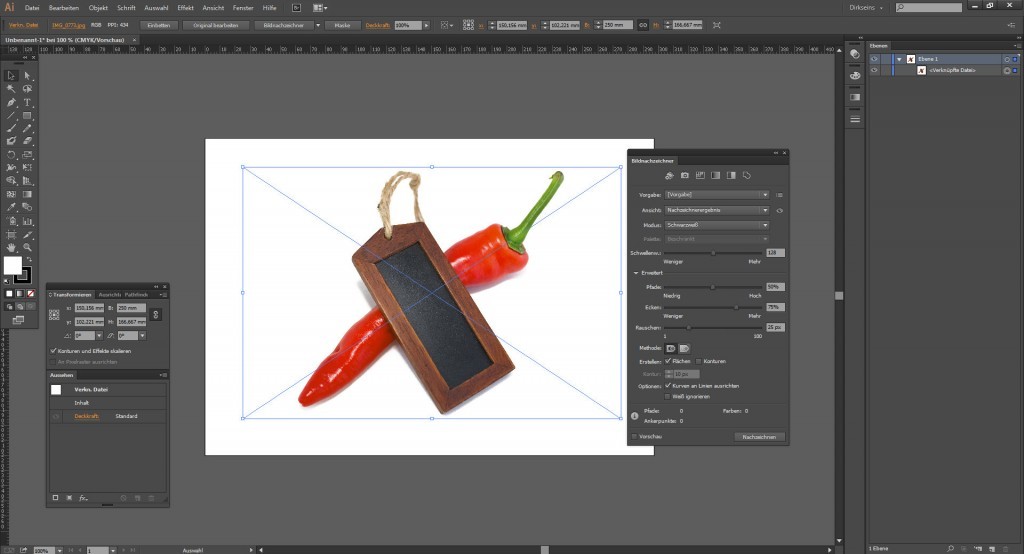Viewport: 1024px width, 554px height.
Task: Collapse the Ebene 1 layer tree arrow
Action: (899, 59)
